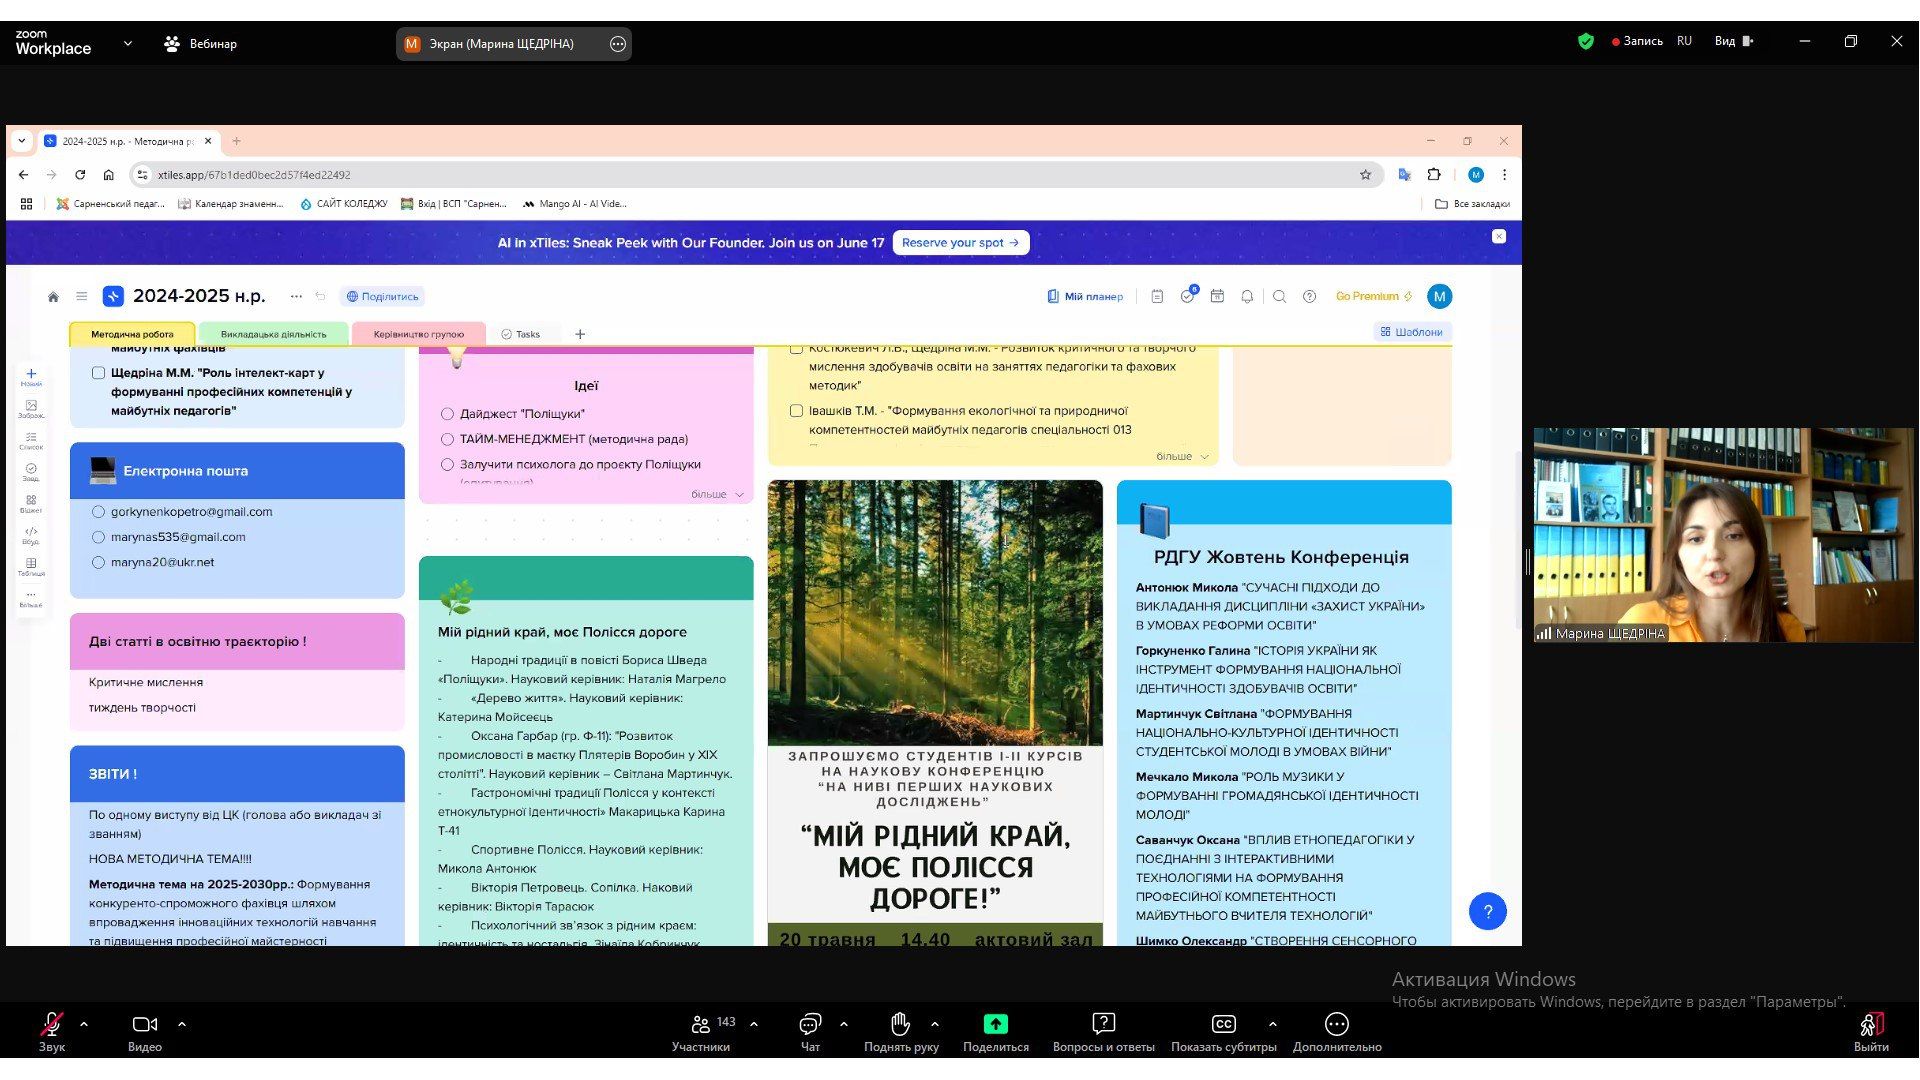Open the help question mark in header
1920x1080 pixels.
click(1310, 297)
